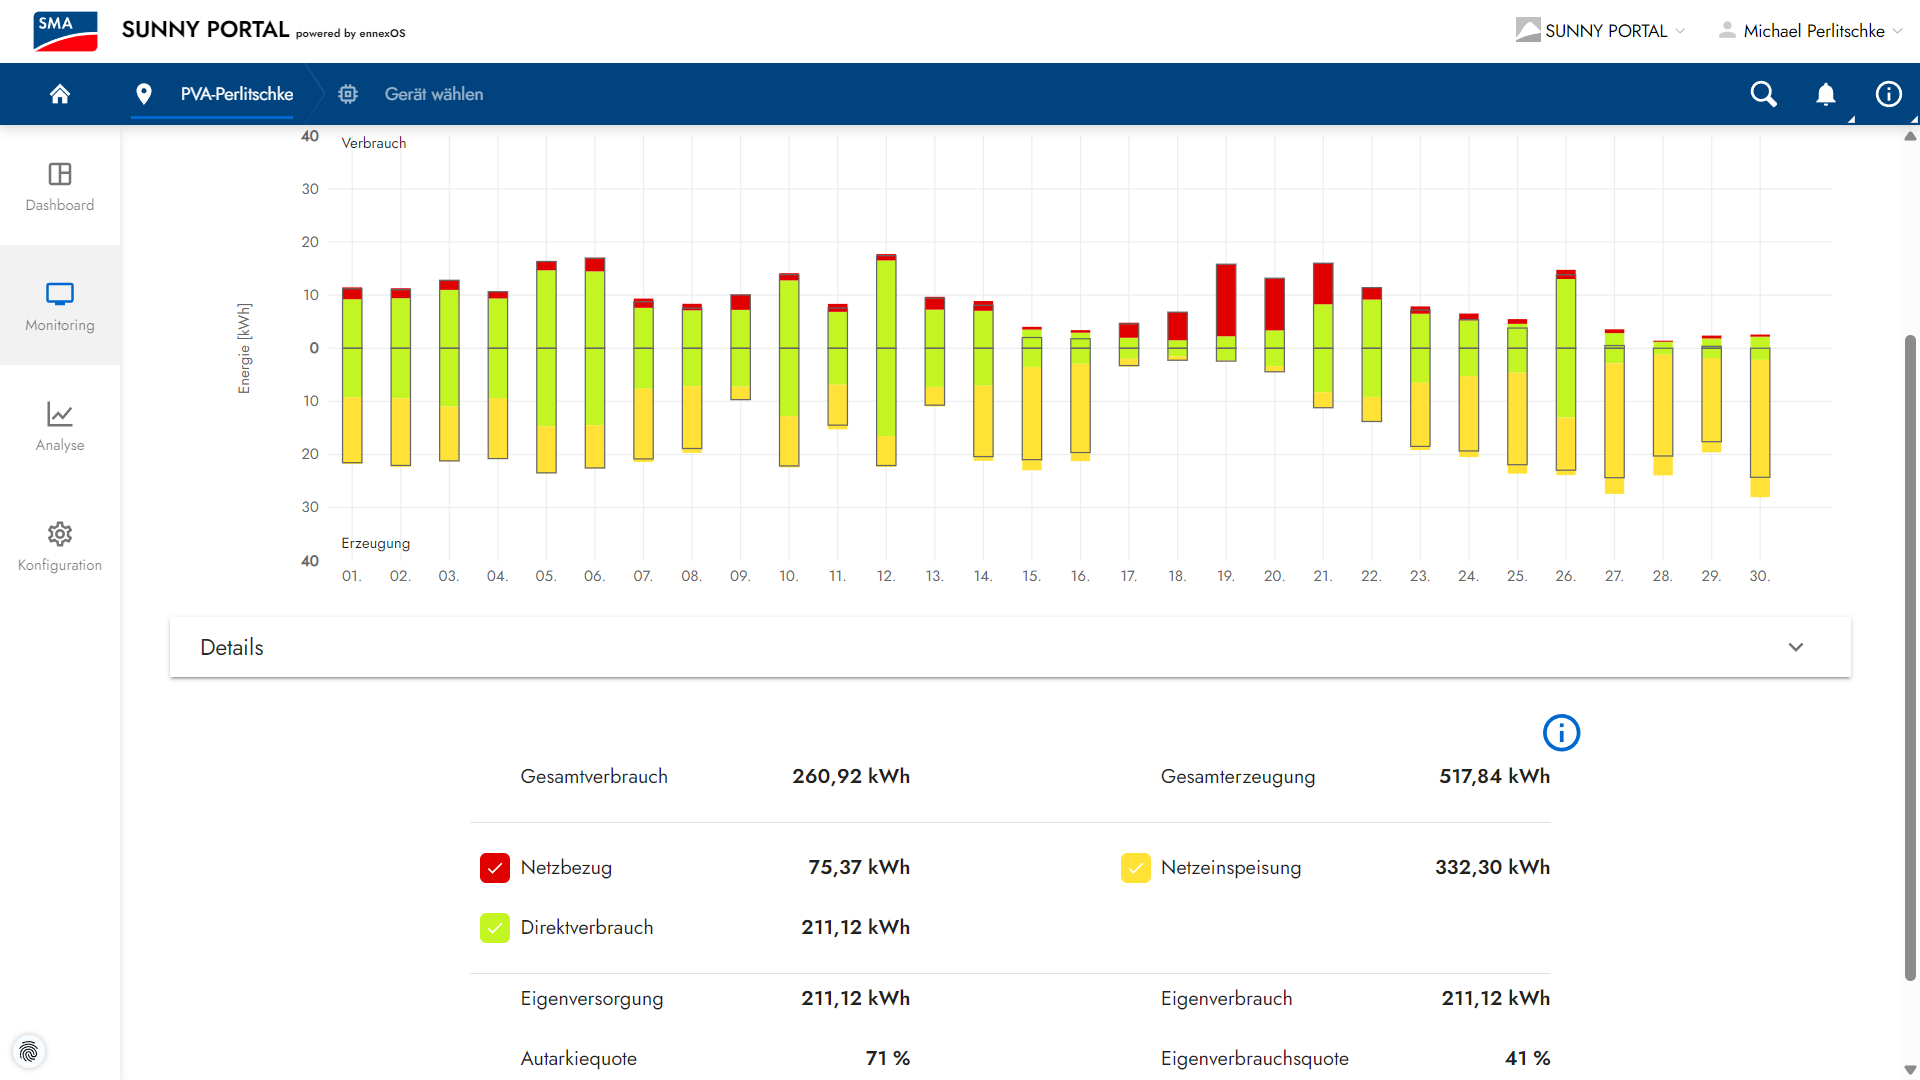1920x1080 pixels.
Task: Select the PVA-Perlitschke tab
Action: tap(236, 94)
